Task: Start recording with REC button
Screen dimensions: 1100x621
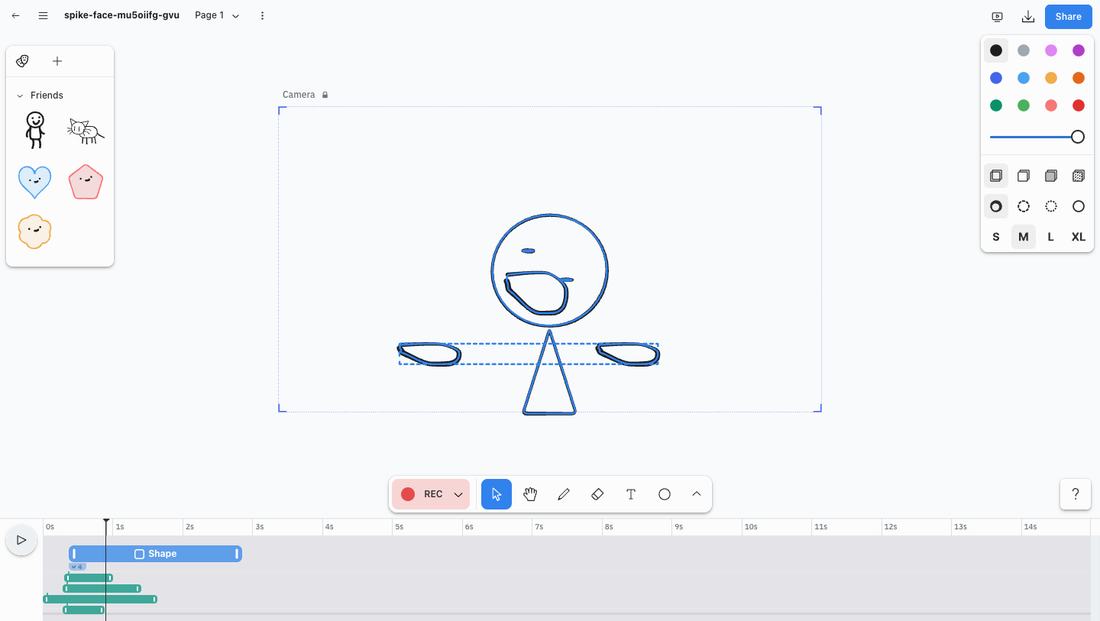Action: pyautogui.click(x=422, y=494)
